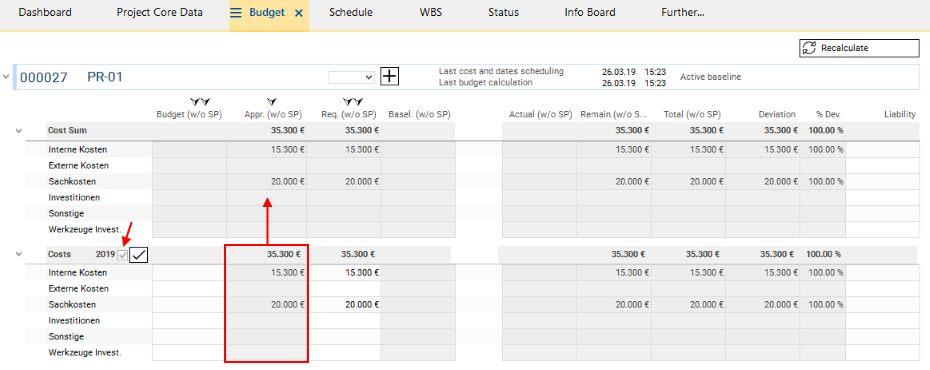Click the plus icon beside the dropdown

tap(390, 76)
